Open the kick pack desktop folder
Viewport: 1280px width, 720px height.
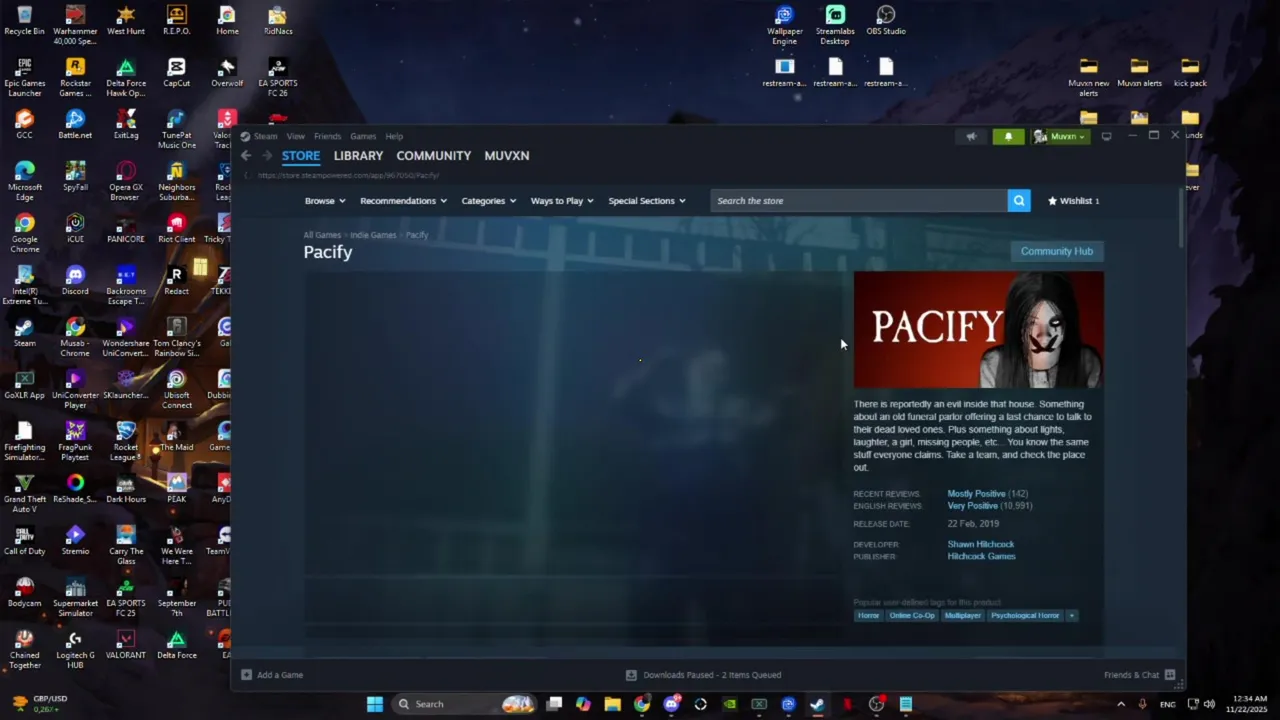pos(1190,72)
